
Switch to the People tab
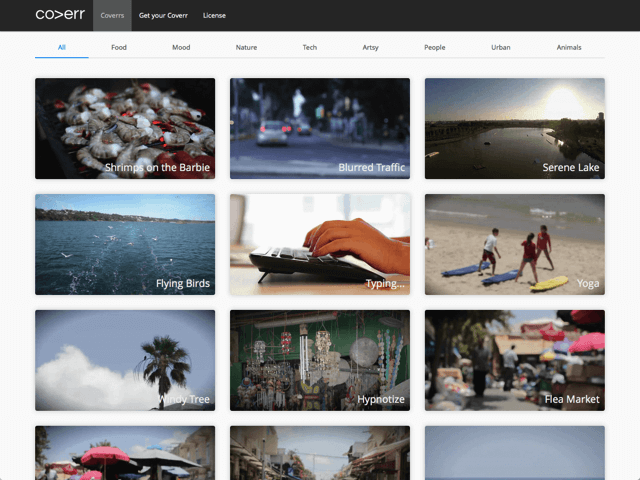coord(435,47)
